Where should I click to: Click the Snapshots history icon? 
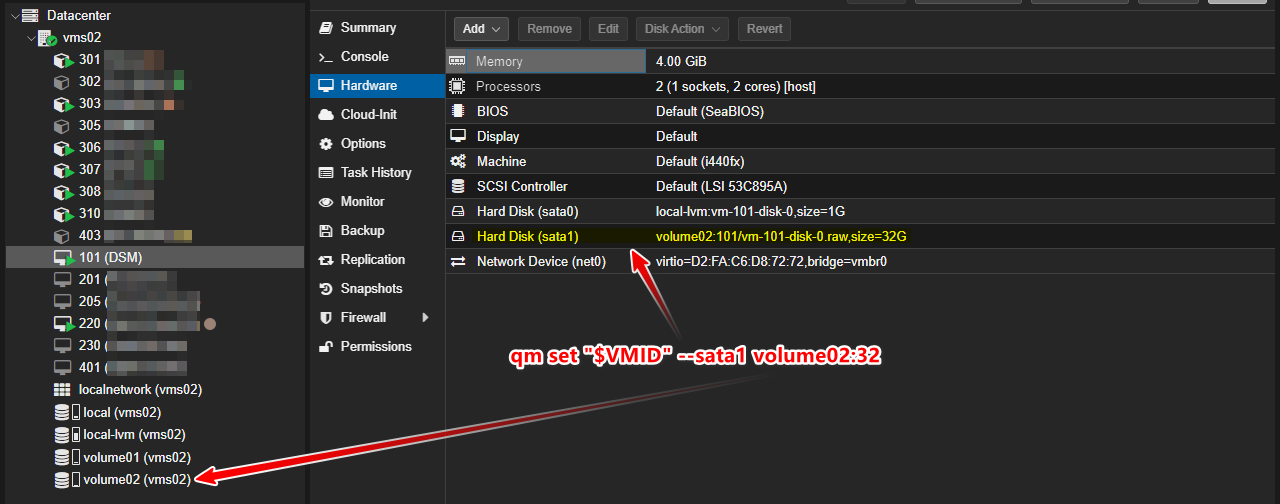click(x=325, y=289)
